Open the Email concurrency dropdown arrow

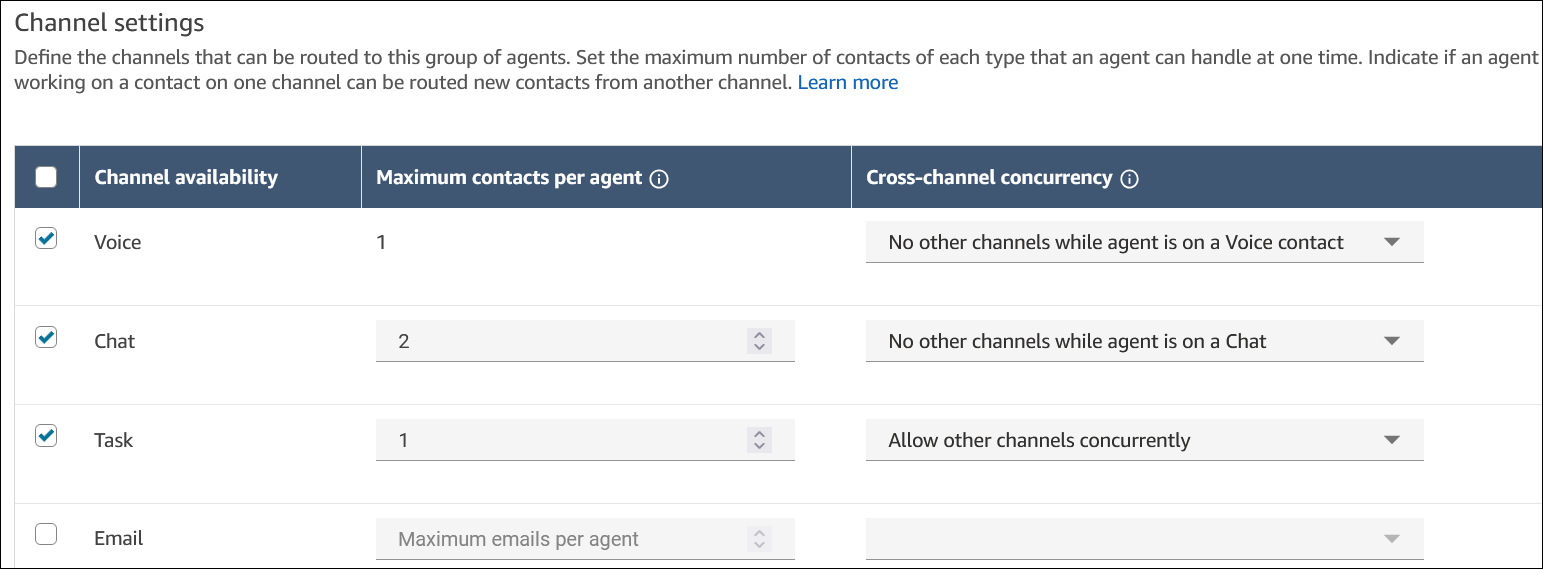point(1391,539)
